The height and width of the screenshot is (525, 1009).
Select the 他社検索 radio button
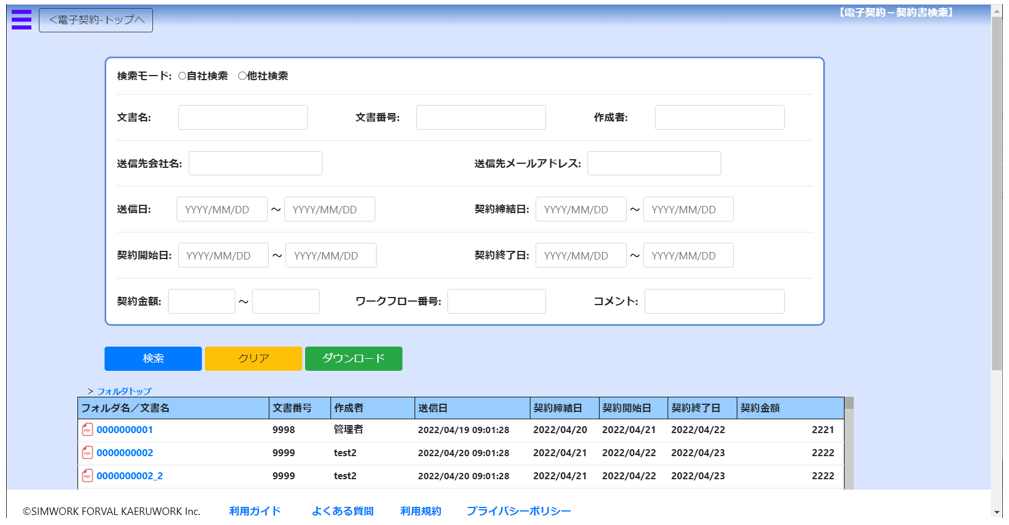(x=242, y=76)
